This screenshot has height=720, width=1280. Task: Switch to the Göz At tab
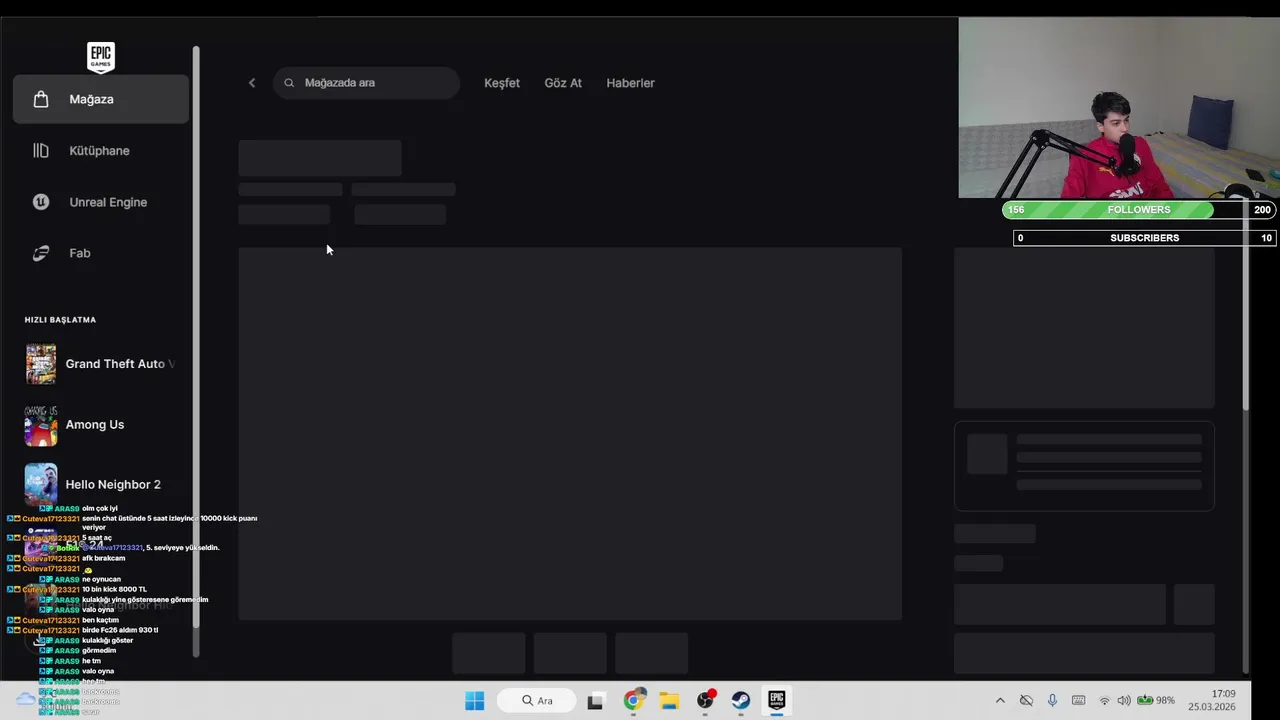tap(563, 83)
